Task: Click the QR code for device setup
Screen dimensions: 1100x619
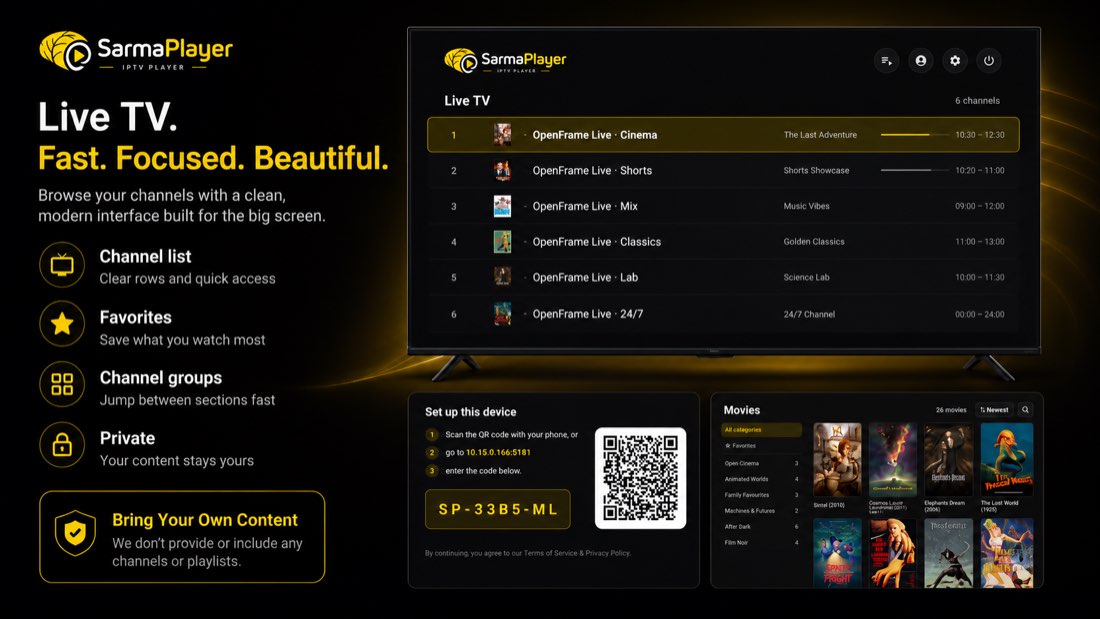Action: [640, 478]
